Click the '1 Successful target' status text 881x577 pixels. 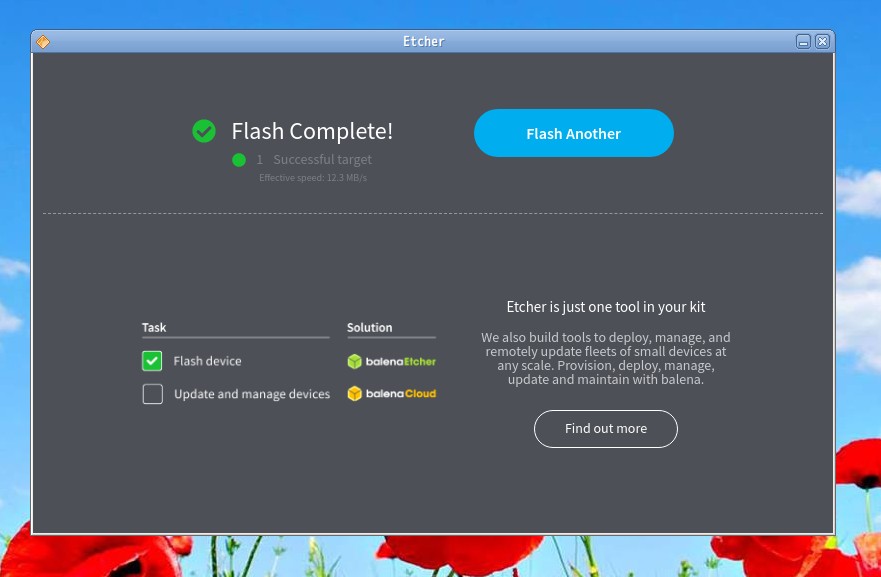point(314,160)
